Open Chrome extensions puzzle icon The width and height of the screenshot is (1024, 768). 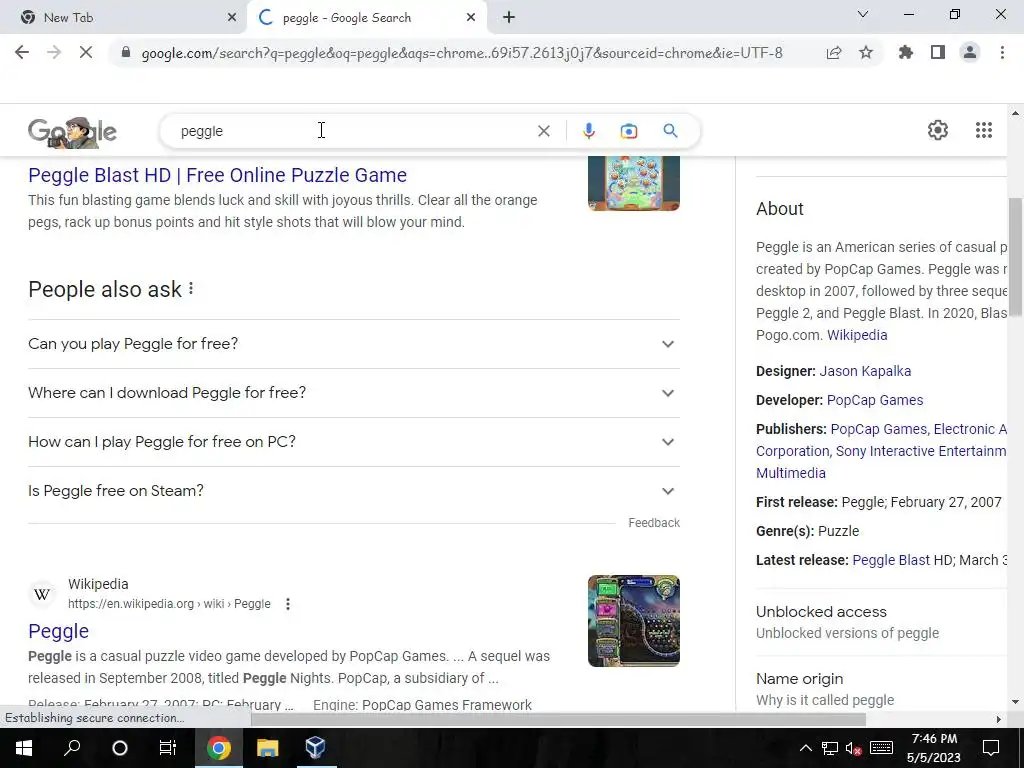(906, 53)
